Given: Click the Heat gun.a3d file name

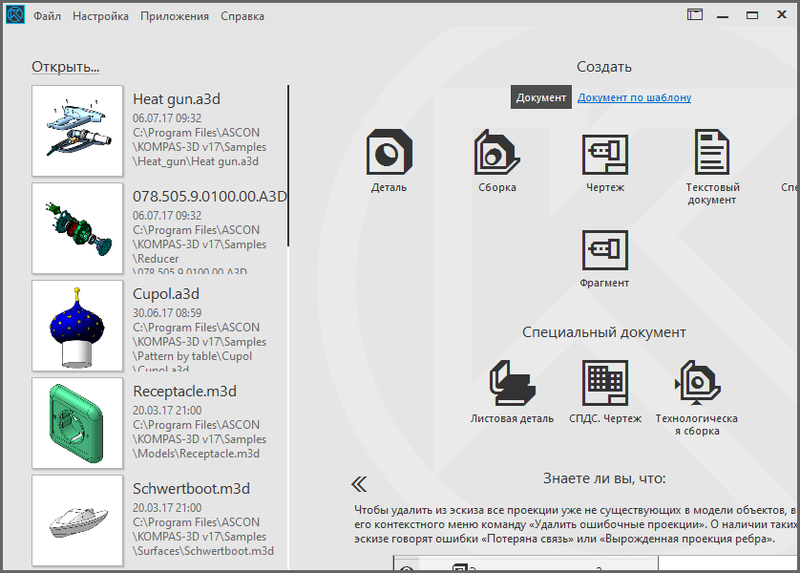Looking at the screenshot, I should 177,99.
